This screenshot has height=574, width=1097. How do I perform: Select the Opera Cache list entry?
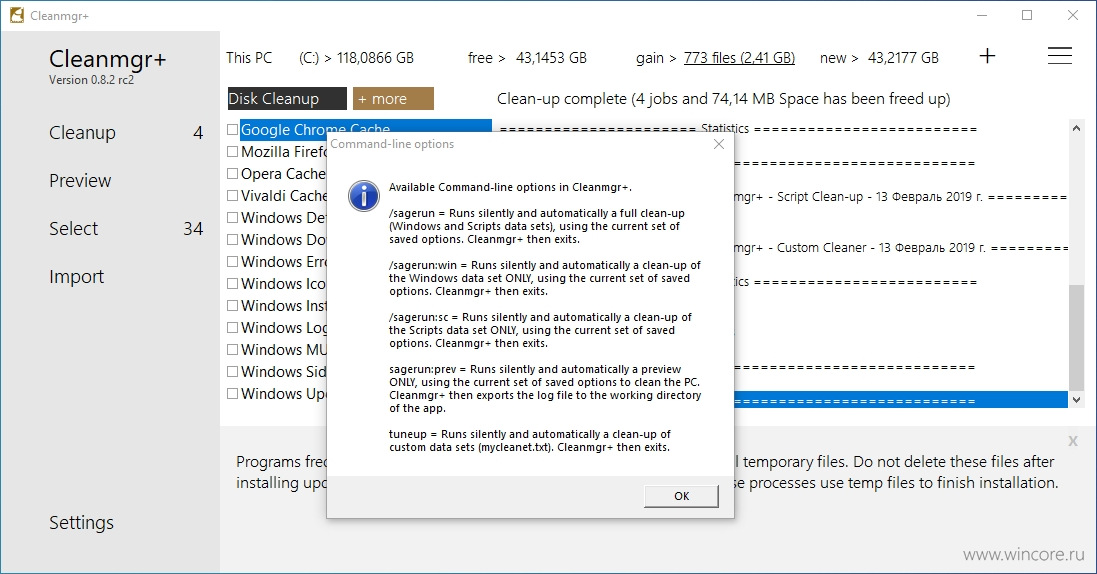point(283,174)
